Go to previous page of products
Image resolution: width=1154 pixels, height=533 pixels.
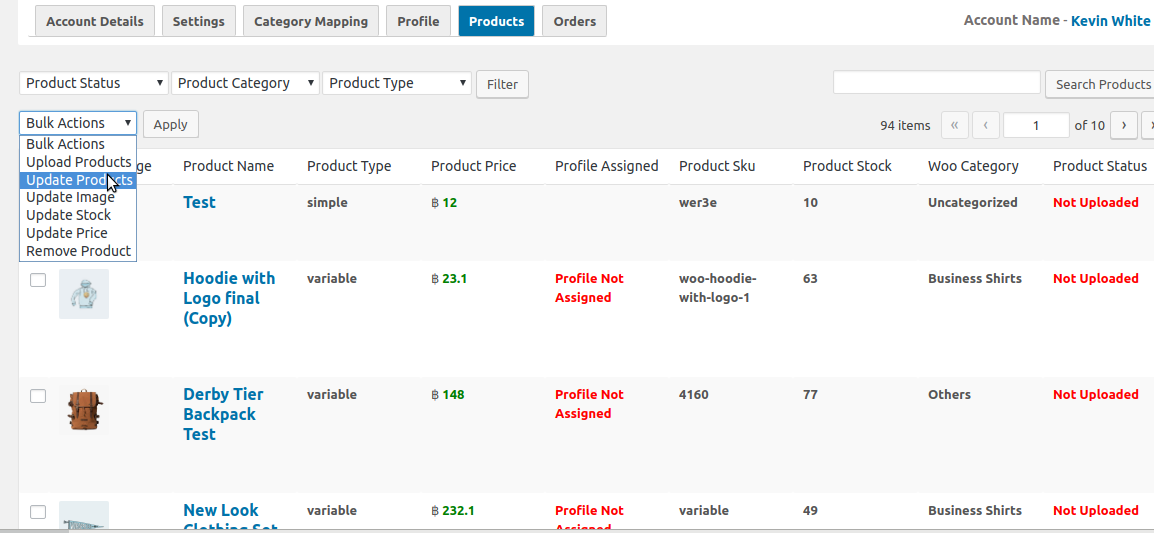pos(985,125)
